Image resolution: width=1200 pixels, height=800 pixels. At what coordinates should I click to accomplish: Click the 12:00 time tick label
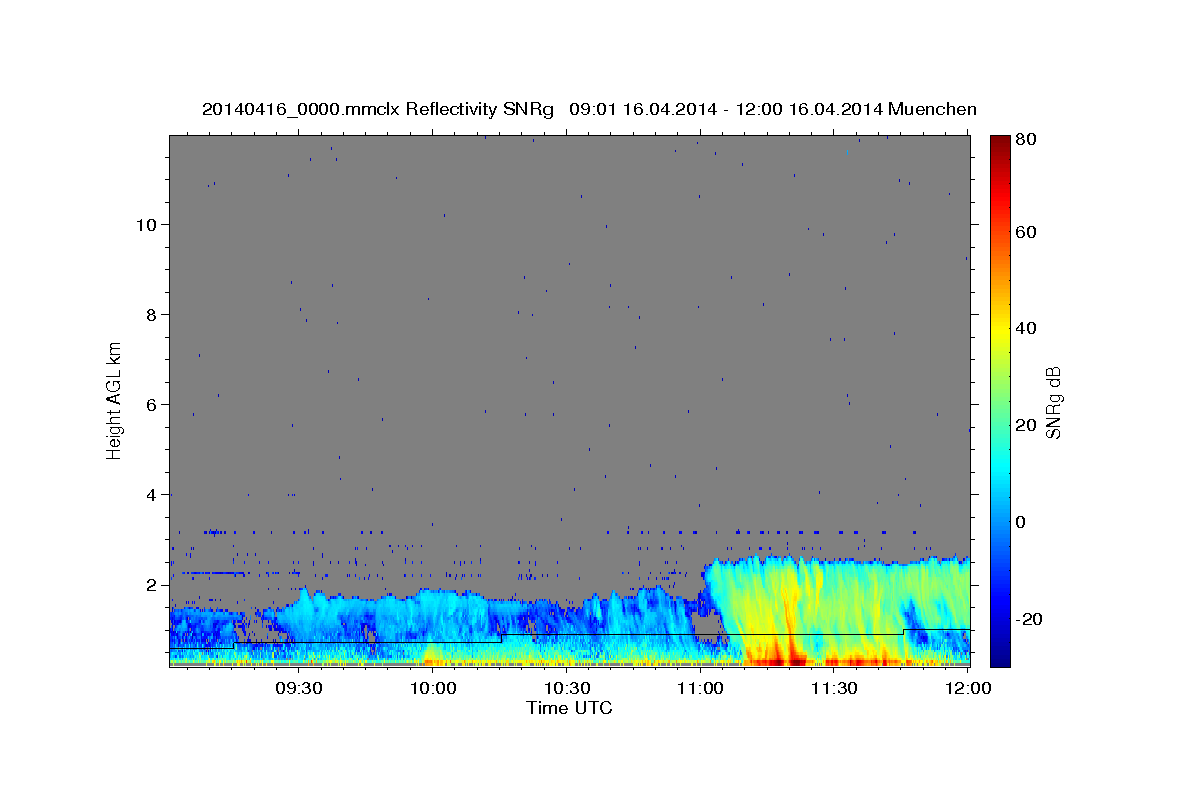[968, 688]
